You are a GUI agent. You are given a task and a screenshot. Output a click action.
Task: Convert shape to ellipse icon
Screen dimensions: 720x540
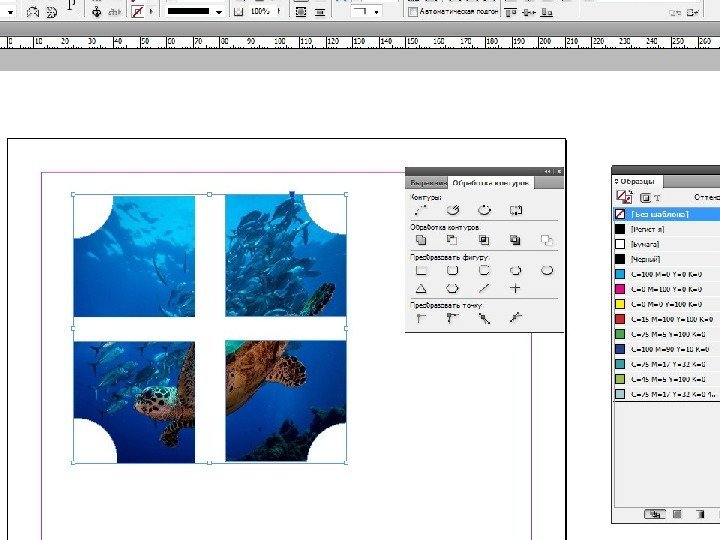(x=546, y=270)
